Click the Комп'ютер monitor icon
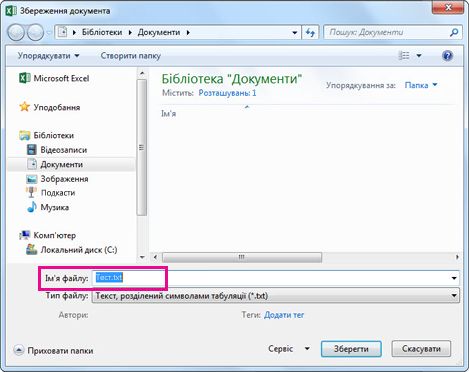The image size is (469, 372). [24, 235]
